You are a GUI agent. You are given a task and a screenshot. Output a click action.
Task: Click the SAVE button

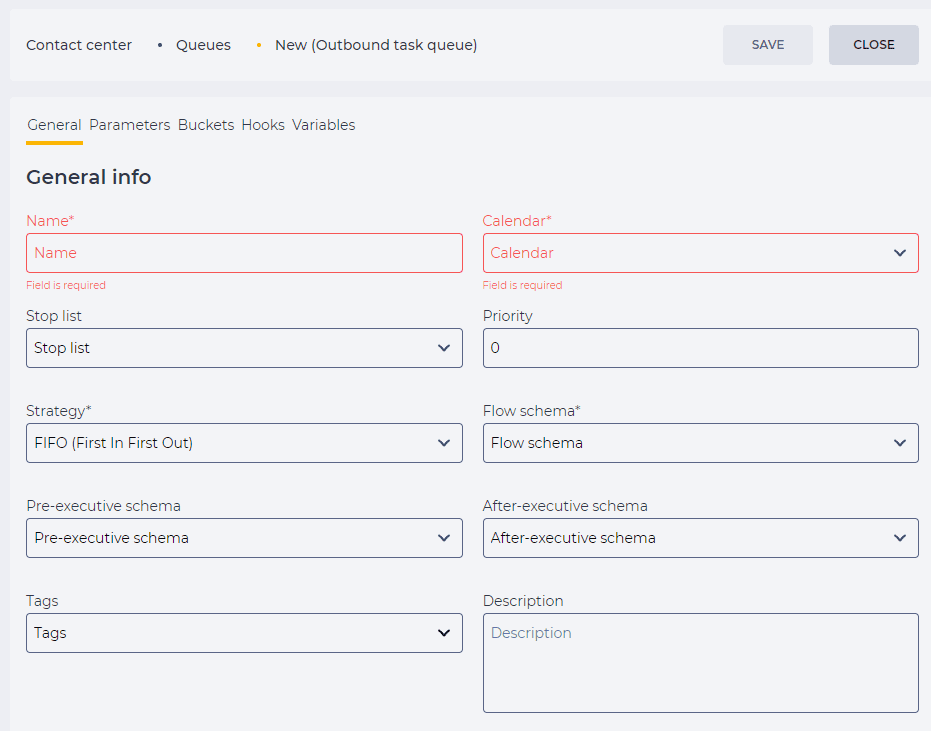(767, 45)
